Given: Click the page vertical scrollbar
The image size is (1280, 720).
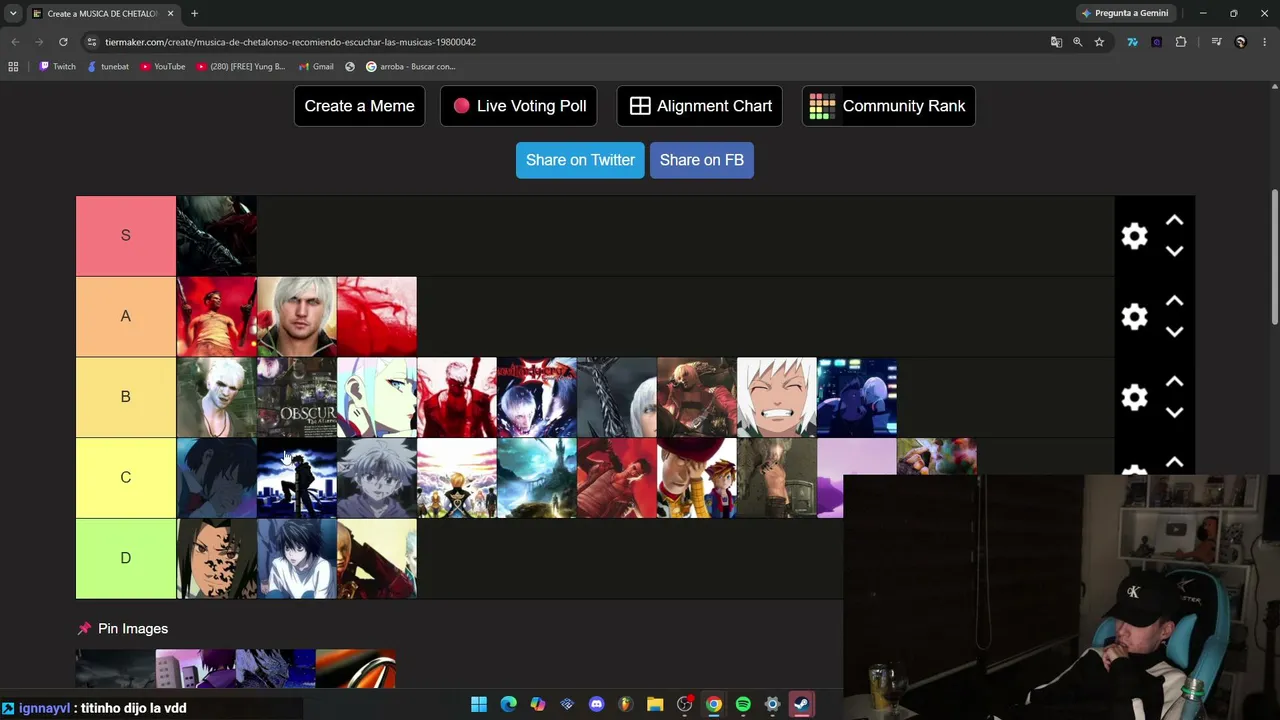Looking at the screenshot, I should click(1274, 257).
